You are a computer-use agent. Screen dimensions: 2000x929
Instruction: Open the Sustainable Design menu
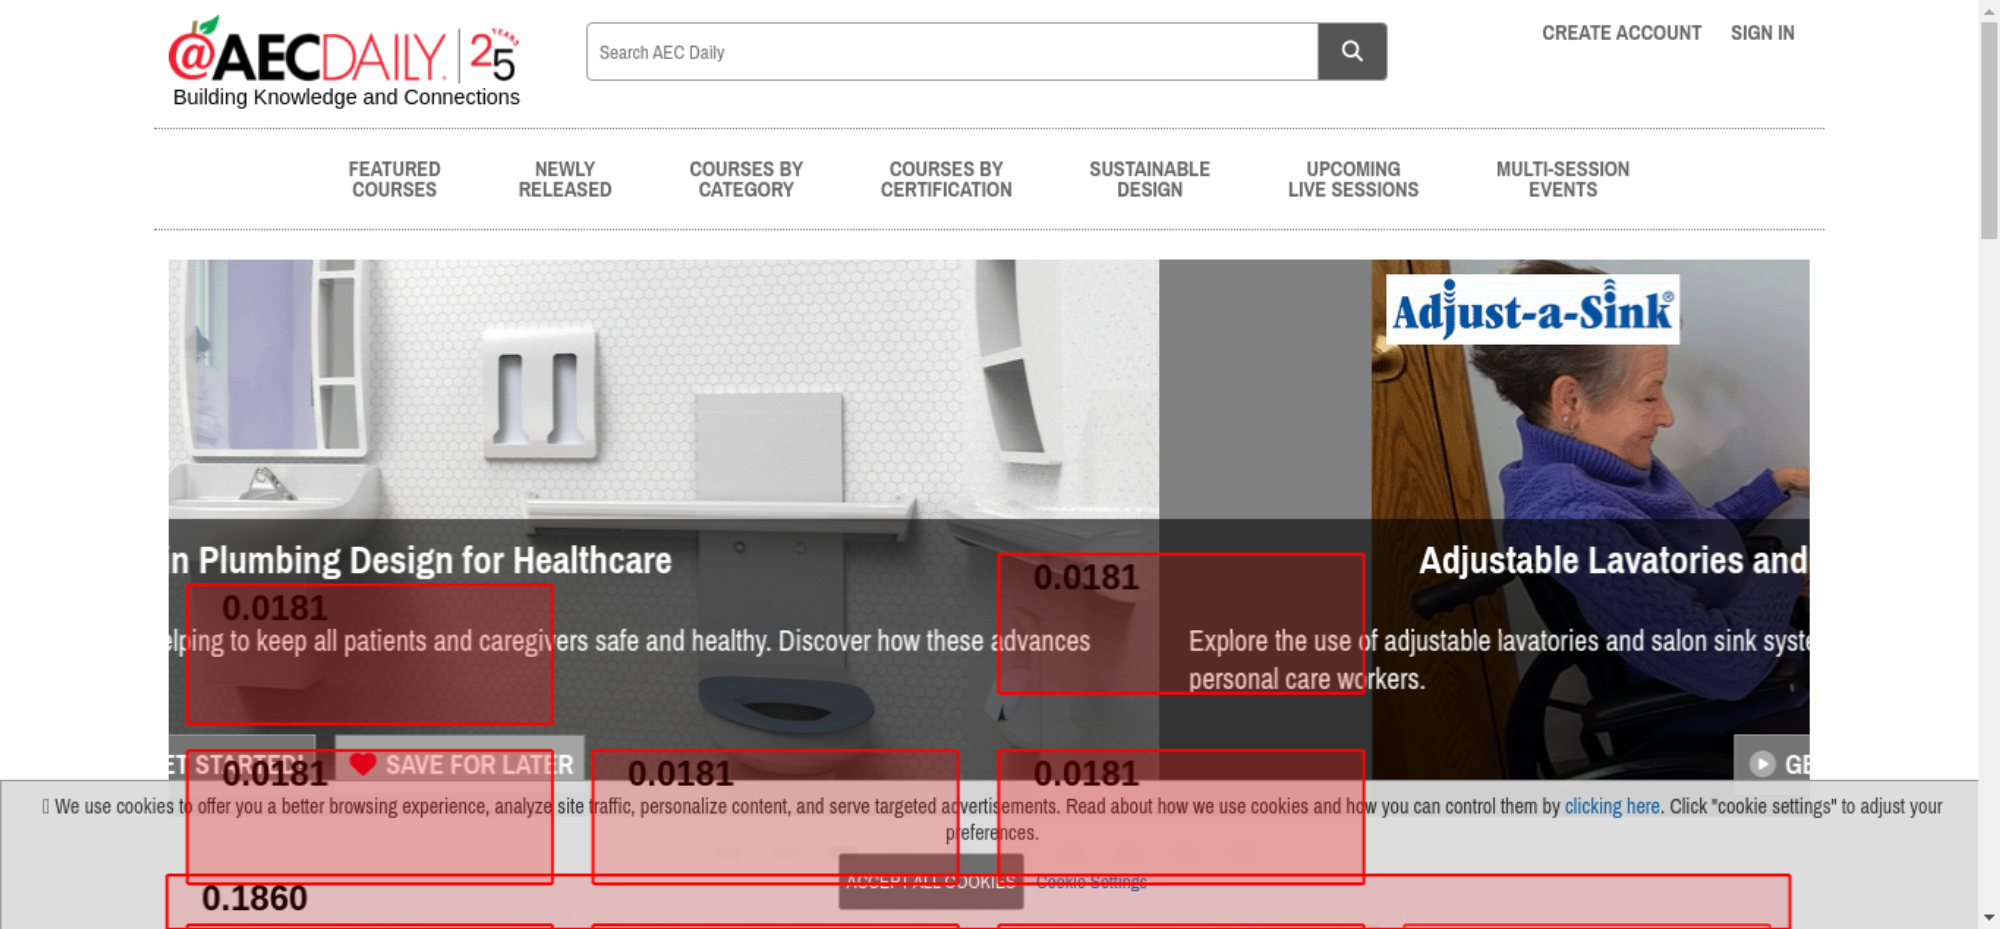(x=1149, y=180)
